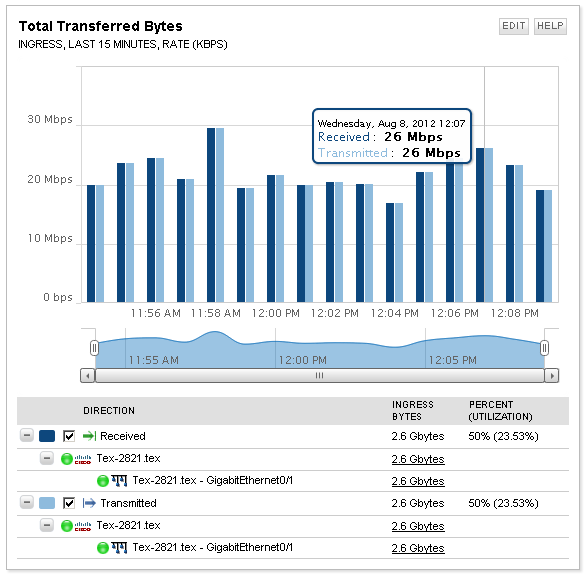Click Cisco logo icon under Transmitted
The image size is (588, 584).
(83, 526)
